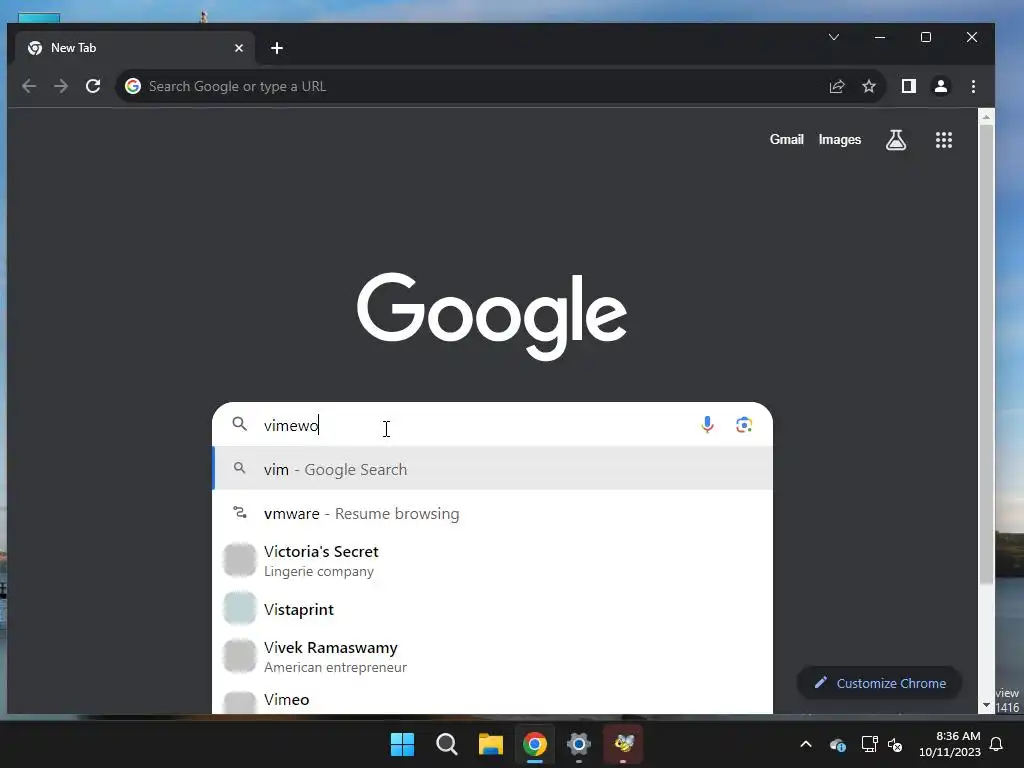Show hidden system tray icons

(806, 744)
